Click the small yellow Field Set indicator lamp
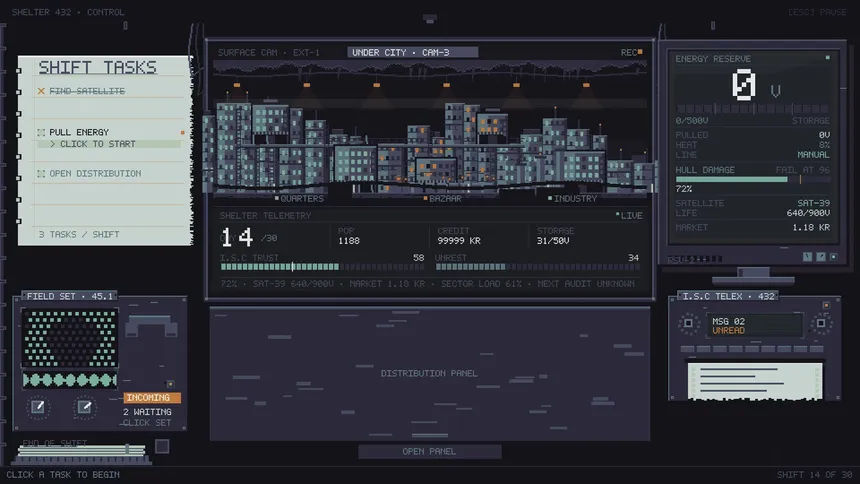Screen dimensions: 860x484 pos(170,384)
